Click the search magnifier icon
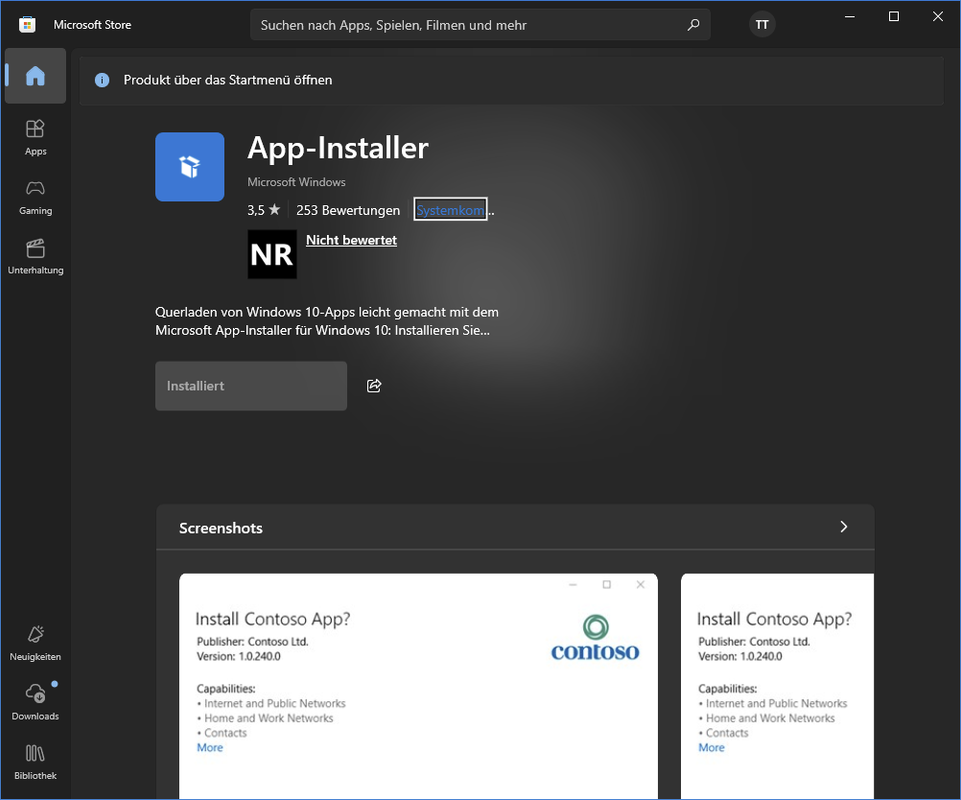Viewport: 961px width, 800px height. pyautogui.click(x=693, y=25)
